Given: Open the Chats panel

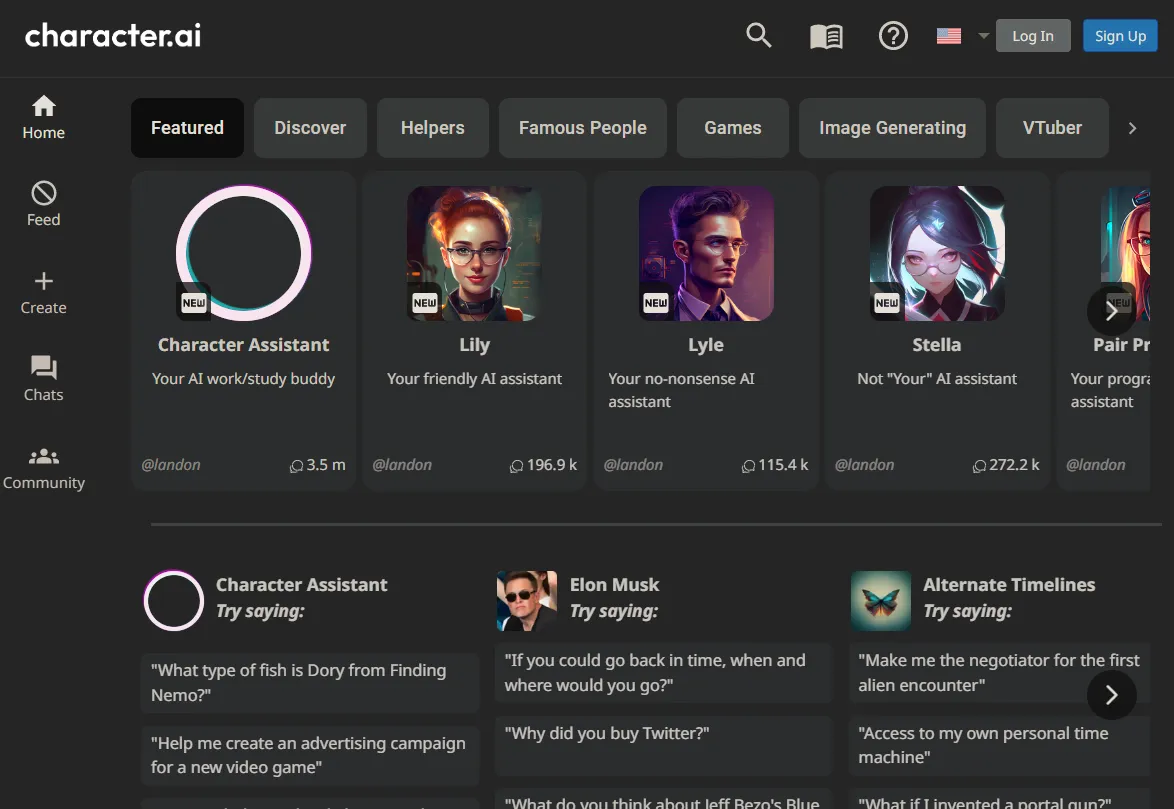Looking at the screenshot, I should [42, 379].
